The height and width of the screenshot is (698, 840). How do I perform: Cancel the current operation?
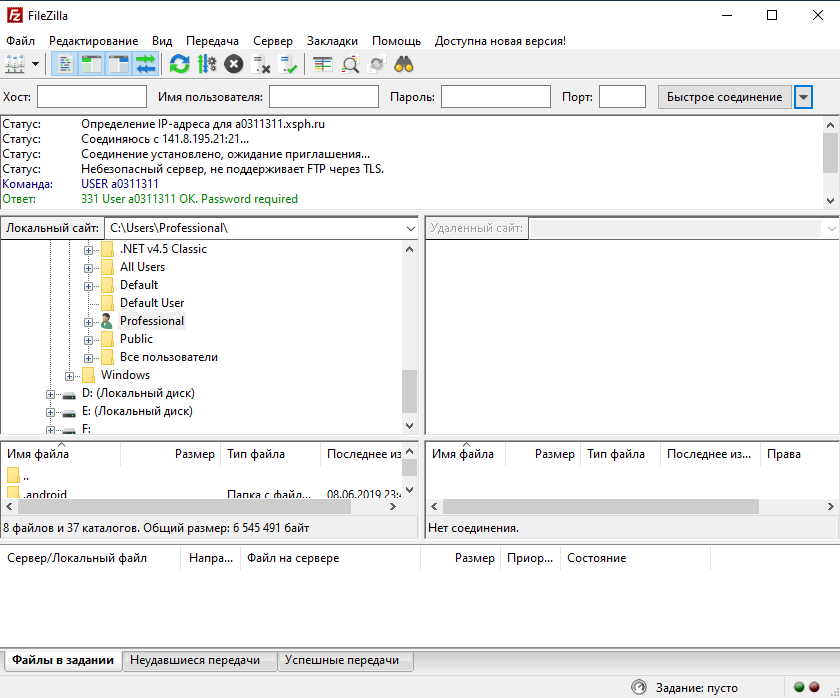pyautogui.click(x=234, y=65)
